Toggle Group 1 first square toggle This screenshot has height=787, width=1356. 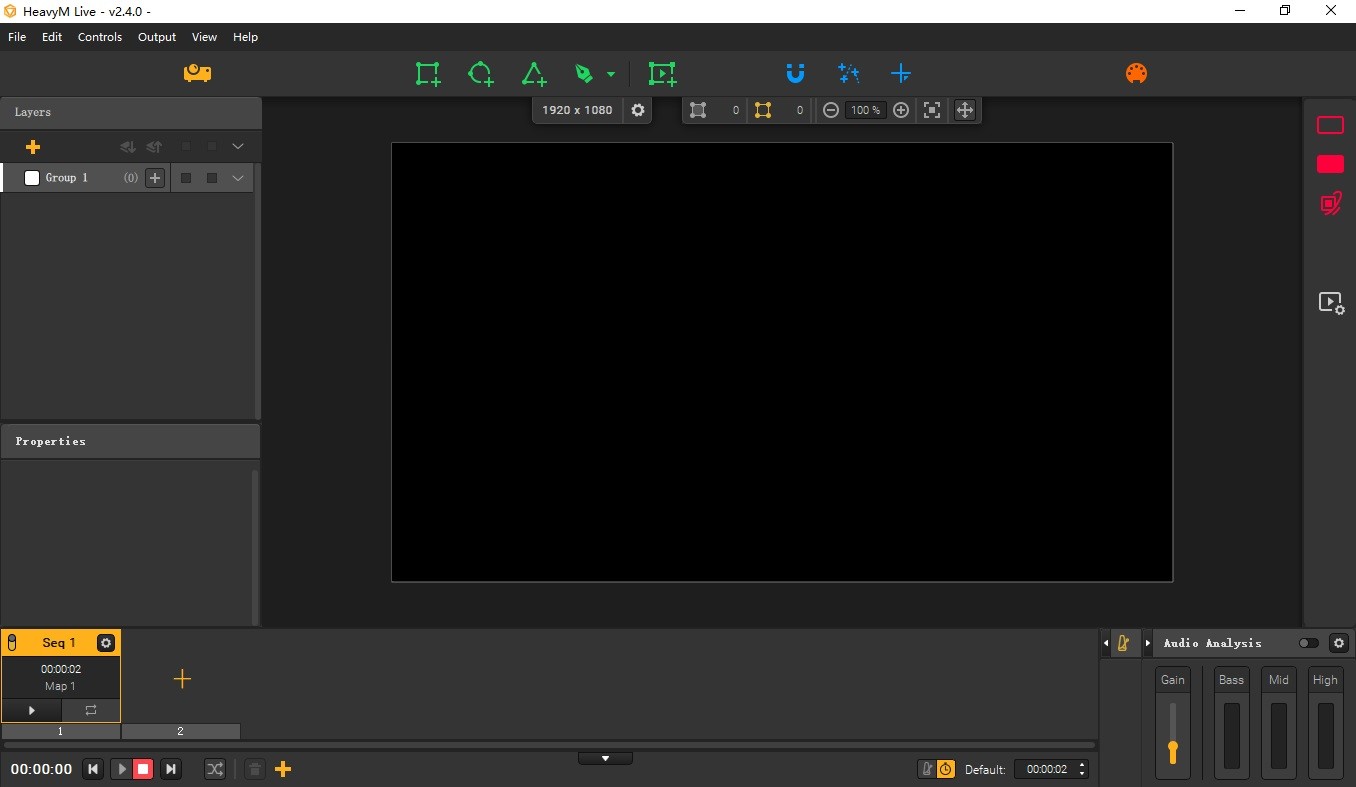pyautogui.click(x=186, y=178)
